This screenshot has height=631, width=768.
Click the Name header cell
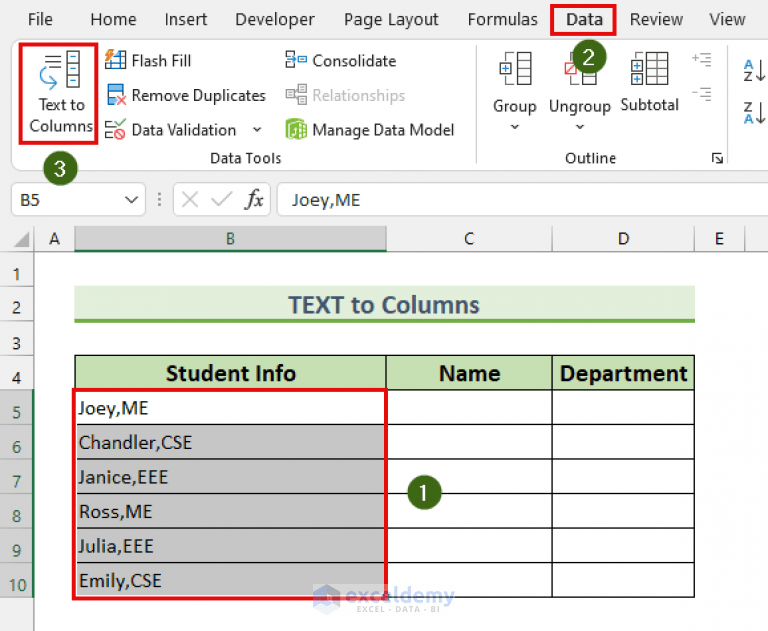point(469,373)
